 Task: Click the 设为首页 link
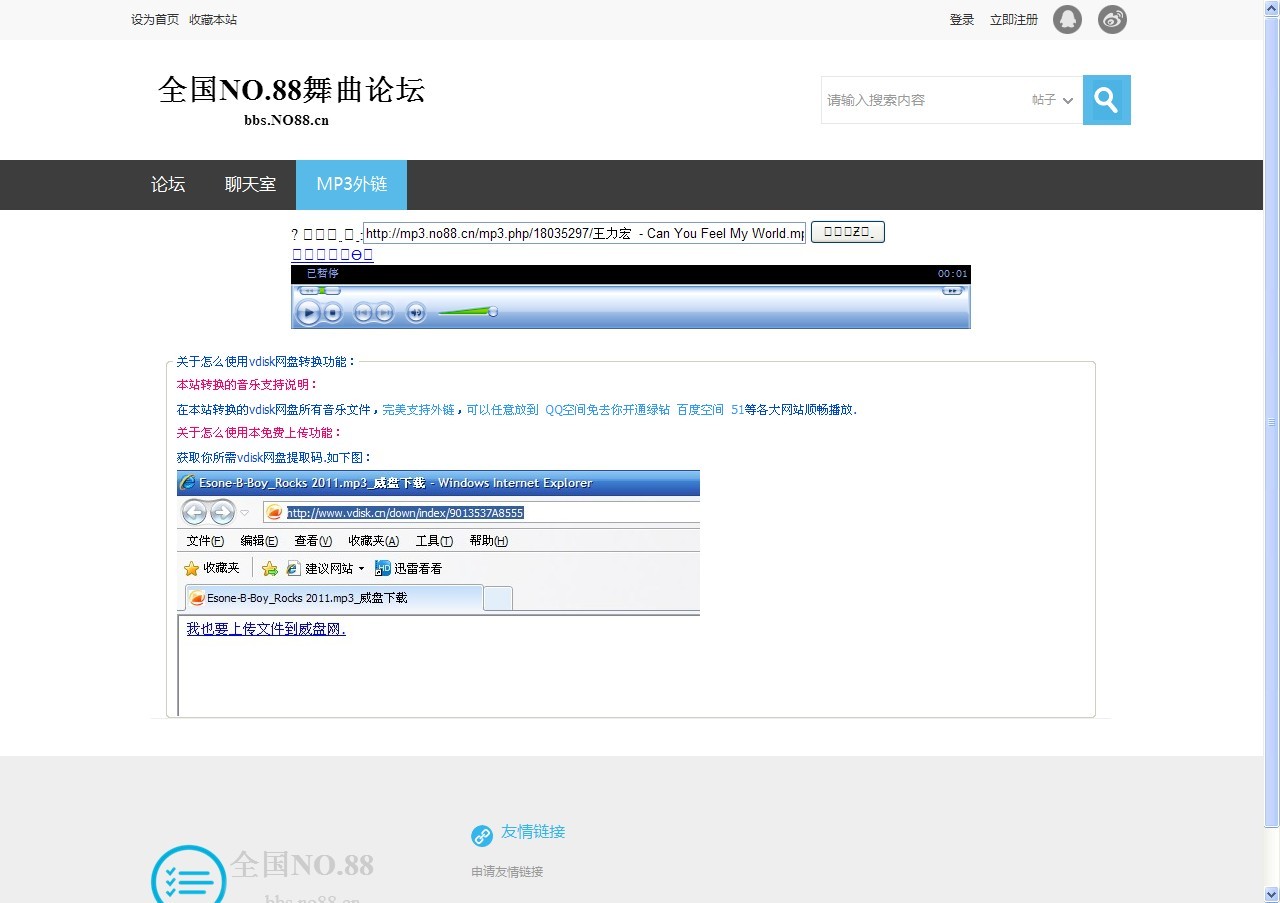click(x=155, y=20)
